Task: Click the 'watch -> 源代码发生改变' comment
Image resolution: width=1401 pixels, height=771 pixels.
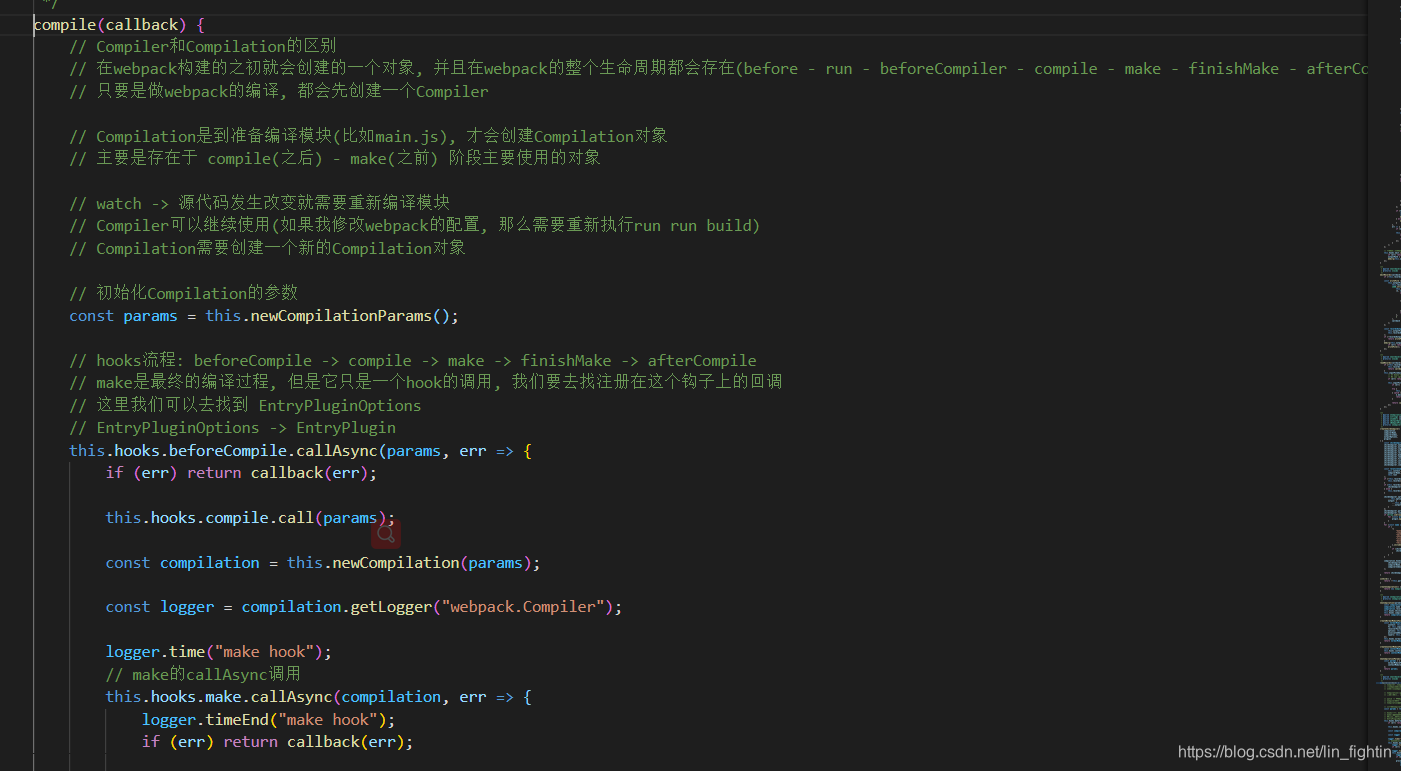Action: pyautogui.click(x=260, y=203)
